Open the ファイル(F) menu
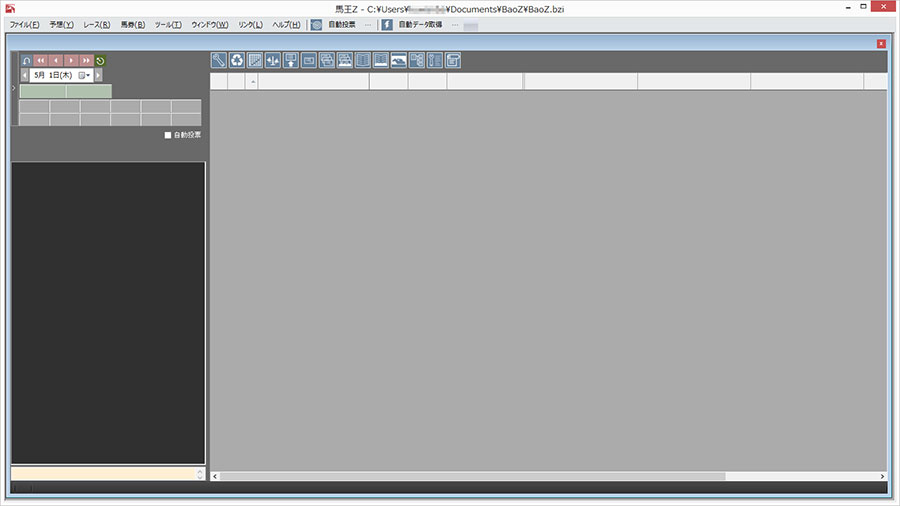This screenshot has height=506, width=900. 24,25
